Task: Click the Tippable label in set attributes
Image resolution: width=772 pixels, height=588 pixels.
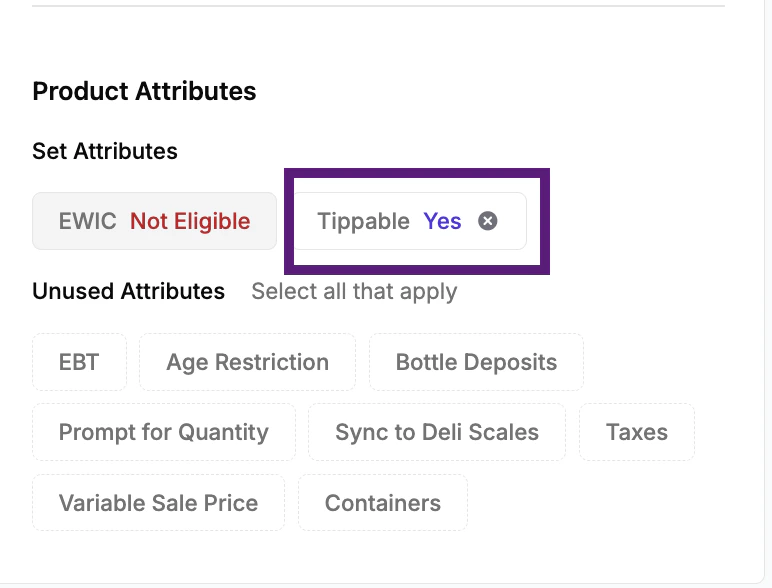Action: tap(363, 221)
